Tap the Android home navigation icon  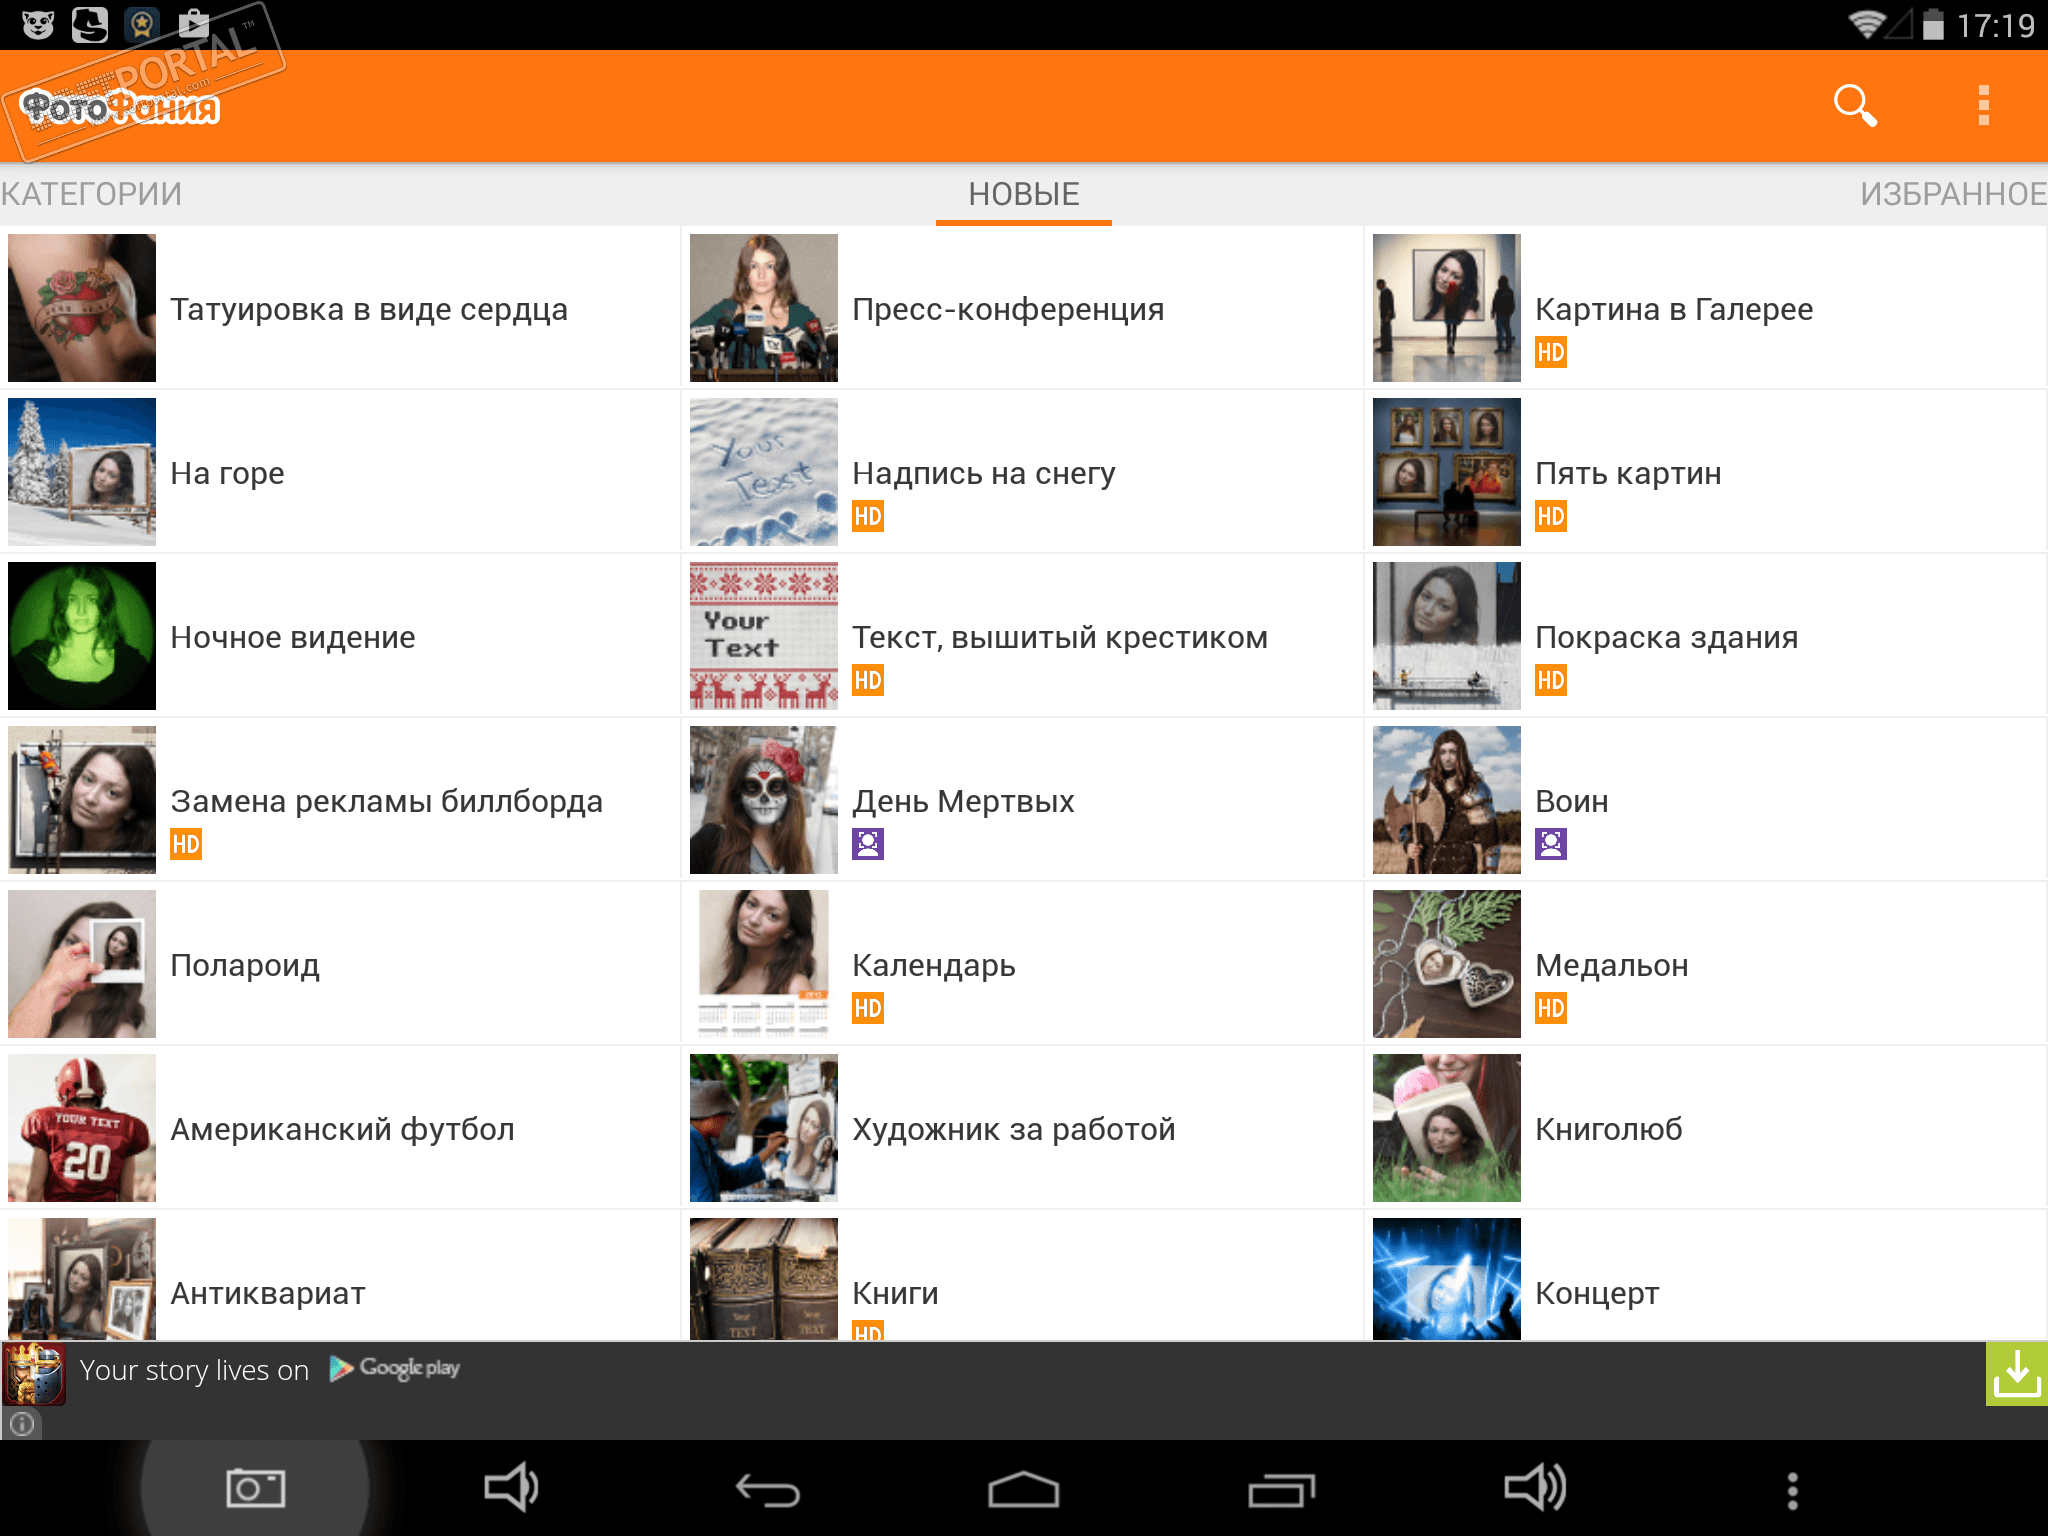[x=1023, y=1490]
